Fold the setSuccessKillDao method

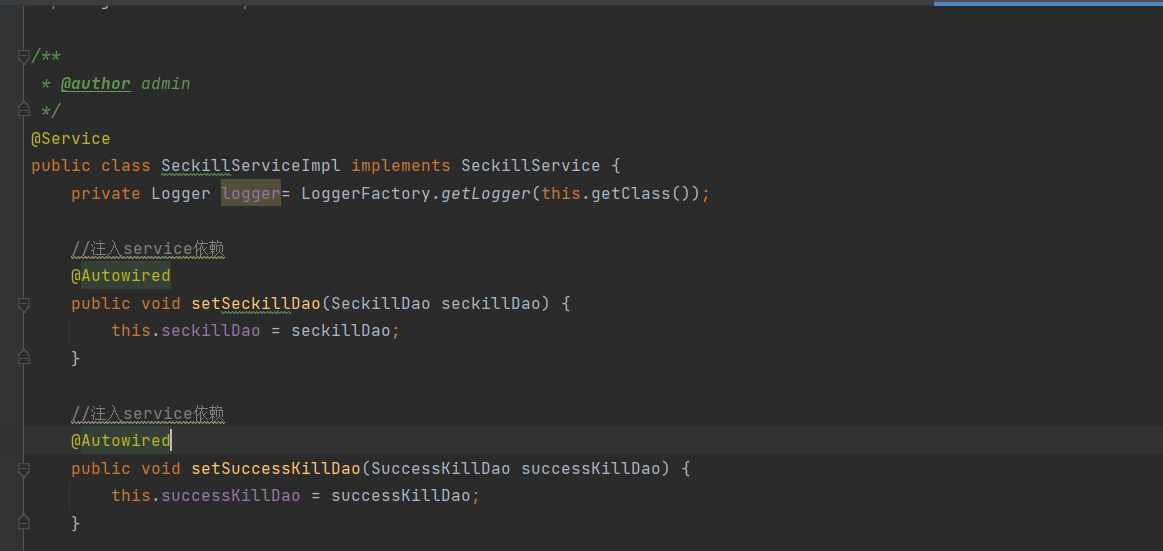tap(24, 468)
